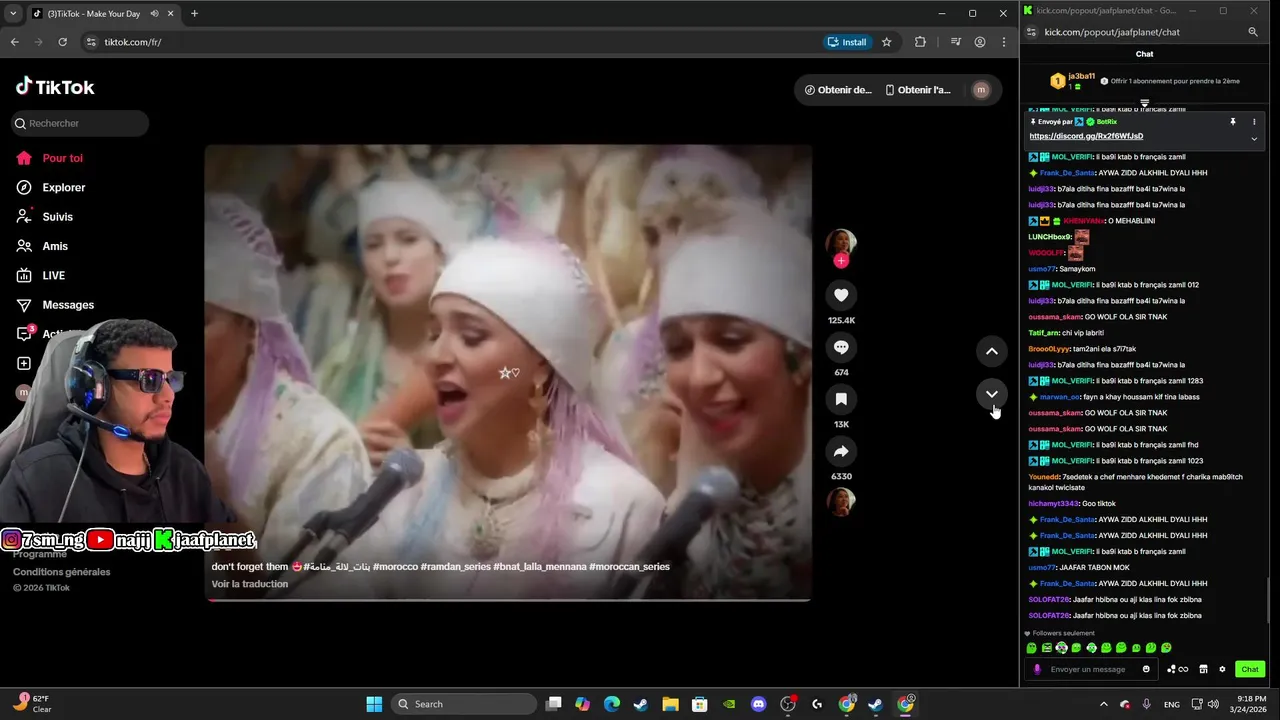Open the #morocco hashtag in the caption
Viewport: 1280px width, 720px height.
394,567
